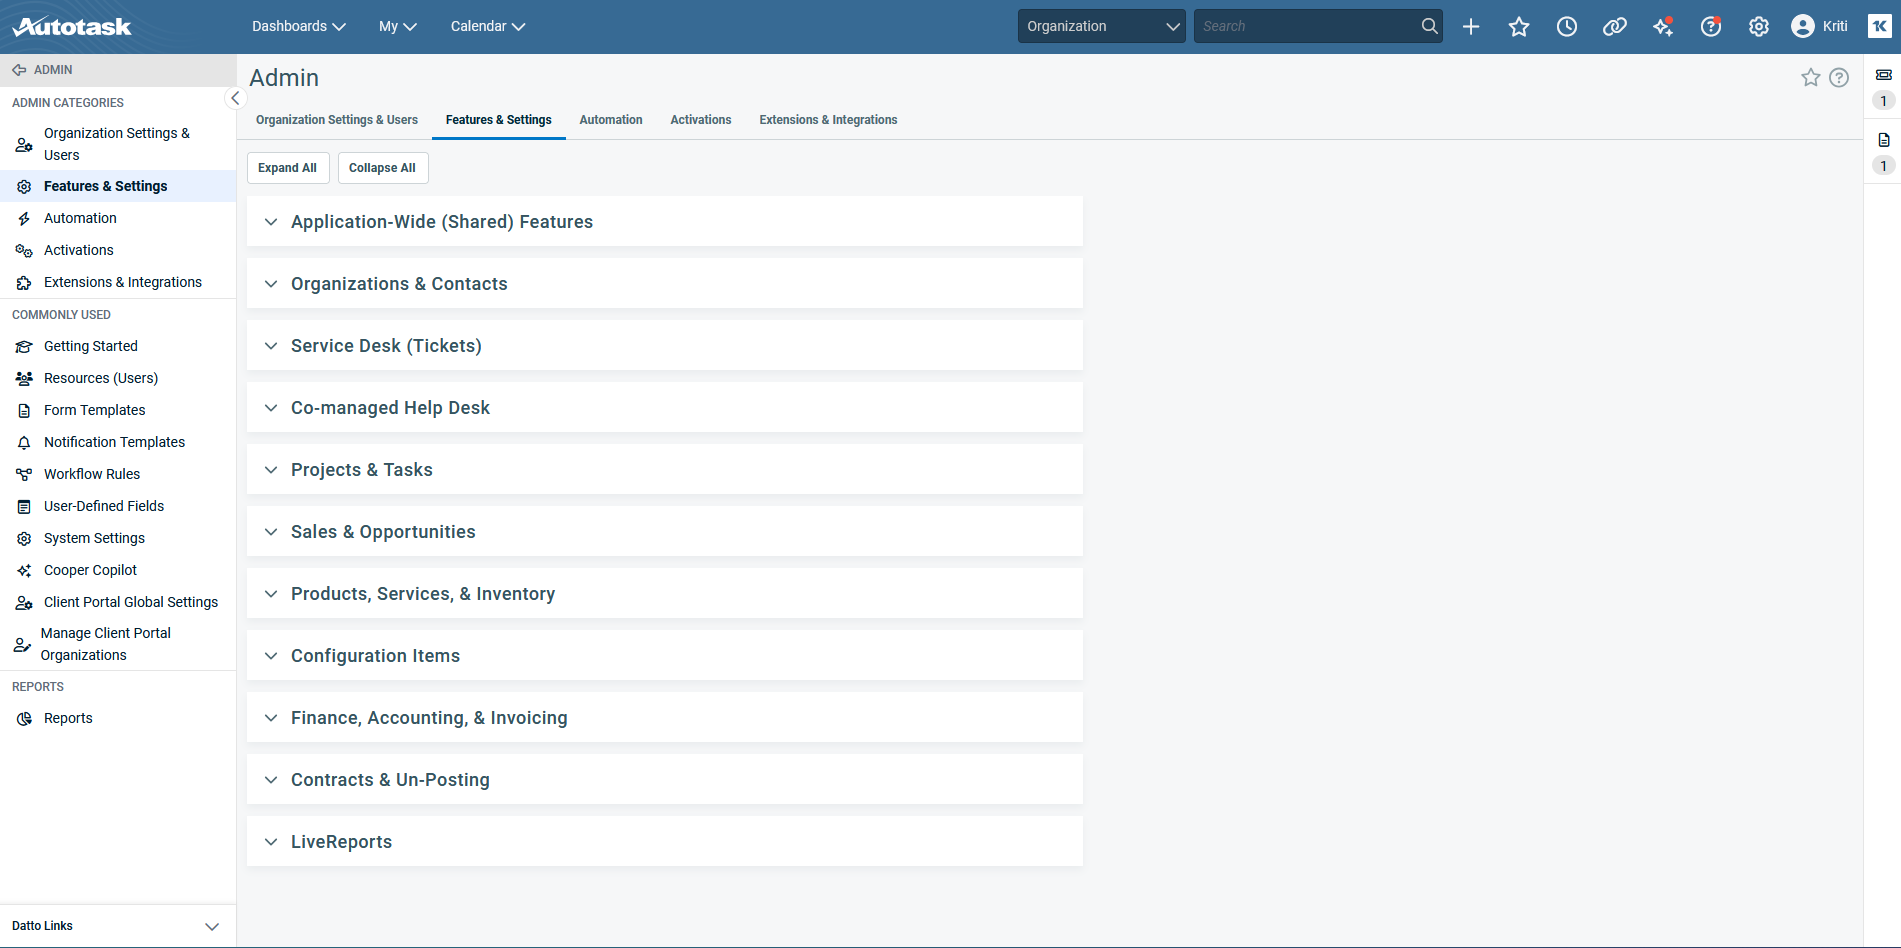The height and width of the screenshot is (948, 1901).
Task: Click the Reports pie chart icon
Action: pos(24,719)
